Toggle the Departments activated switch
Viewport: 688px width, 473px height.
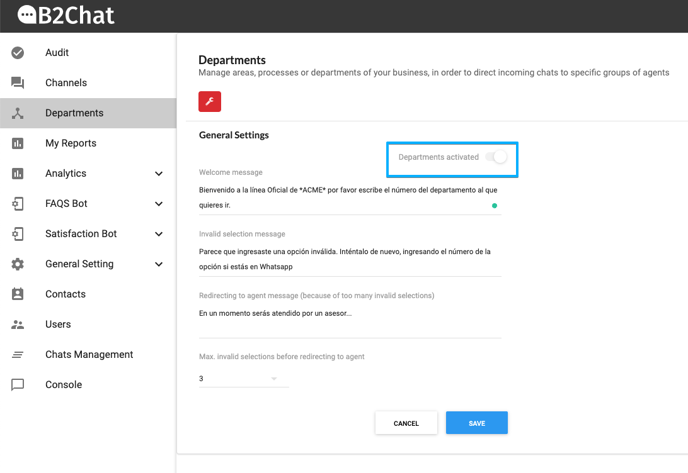[x=496, y=157]
